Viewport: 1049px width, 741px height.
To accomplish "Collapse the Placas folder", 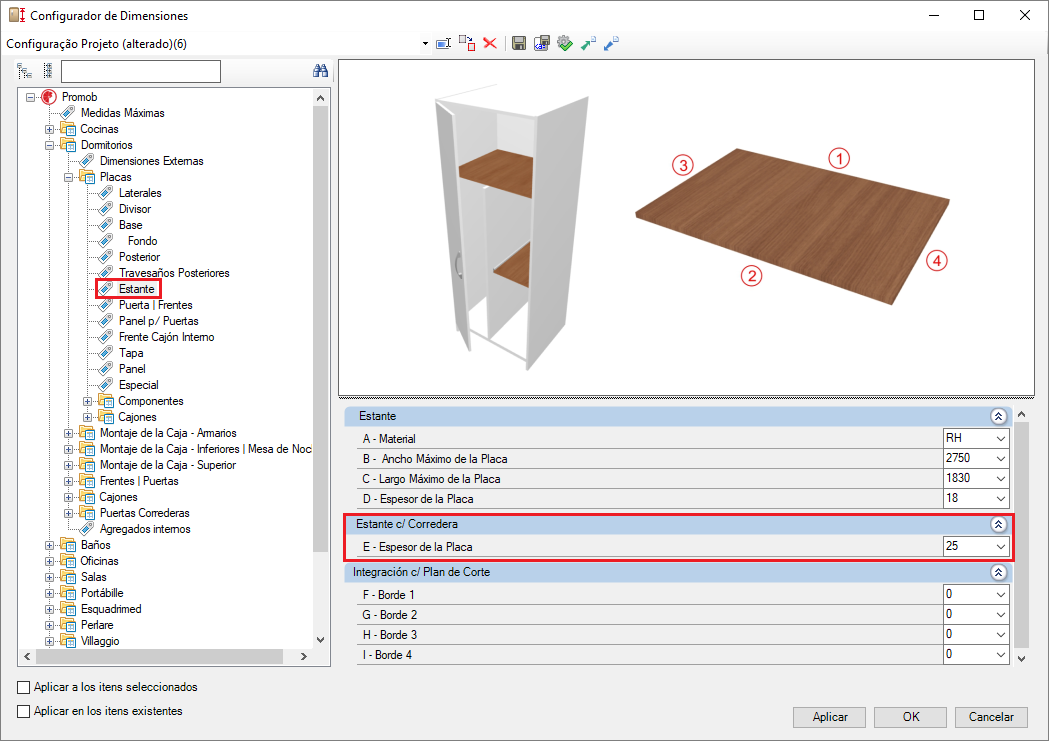I will (x=68, y=177).
